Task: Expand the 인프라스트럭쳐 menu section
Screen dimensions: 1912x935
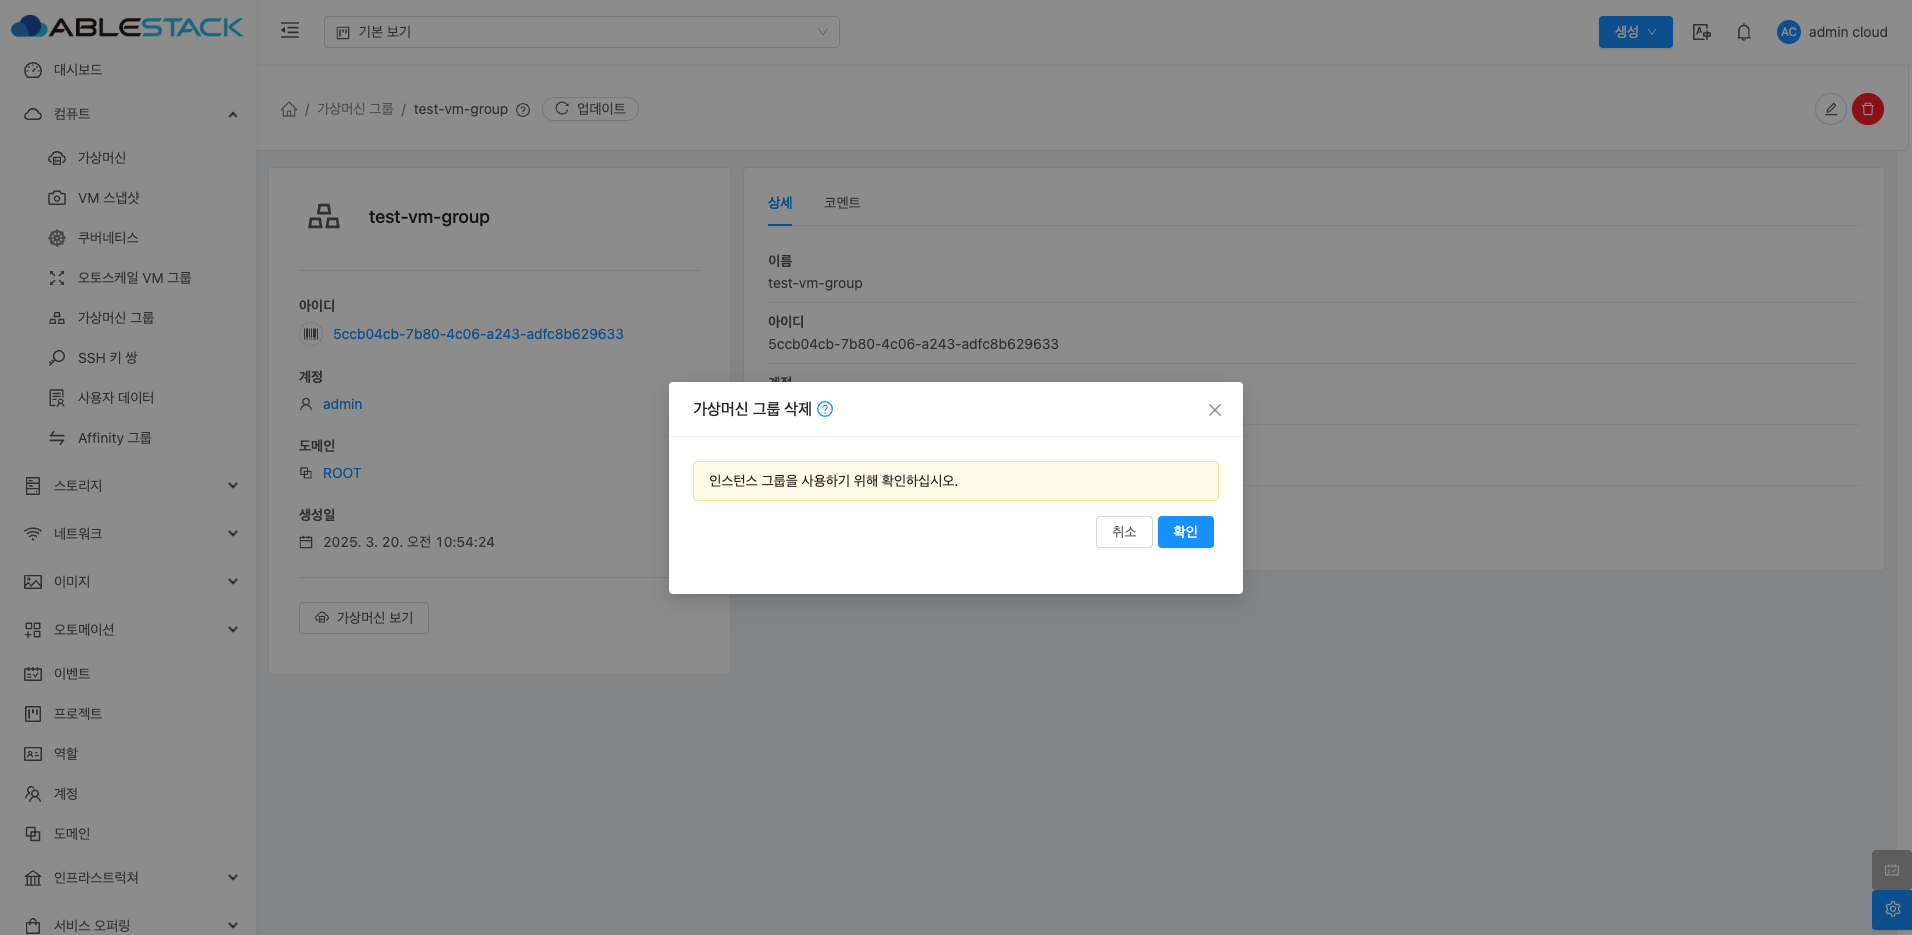Action: coord(128,878)
